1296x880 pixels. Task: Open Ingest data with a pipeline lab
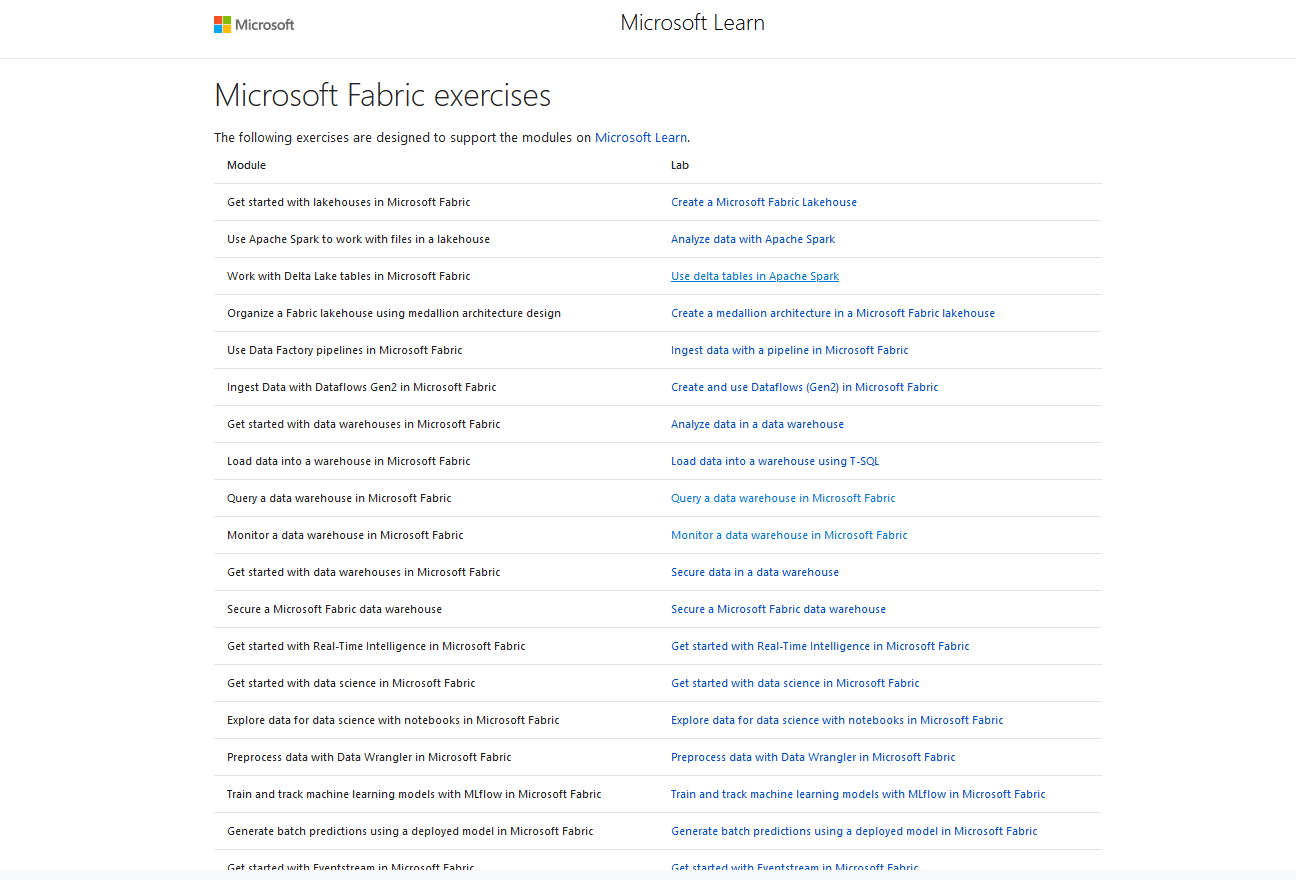tap(790, 350)
